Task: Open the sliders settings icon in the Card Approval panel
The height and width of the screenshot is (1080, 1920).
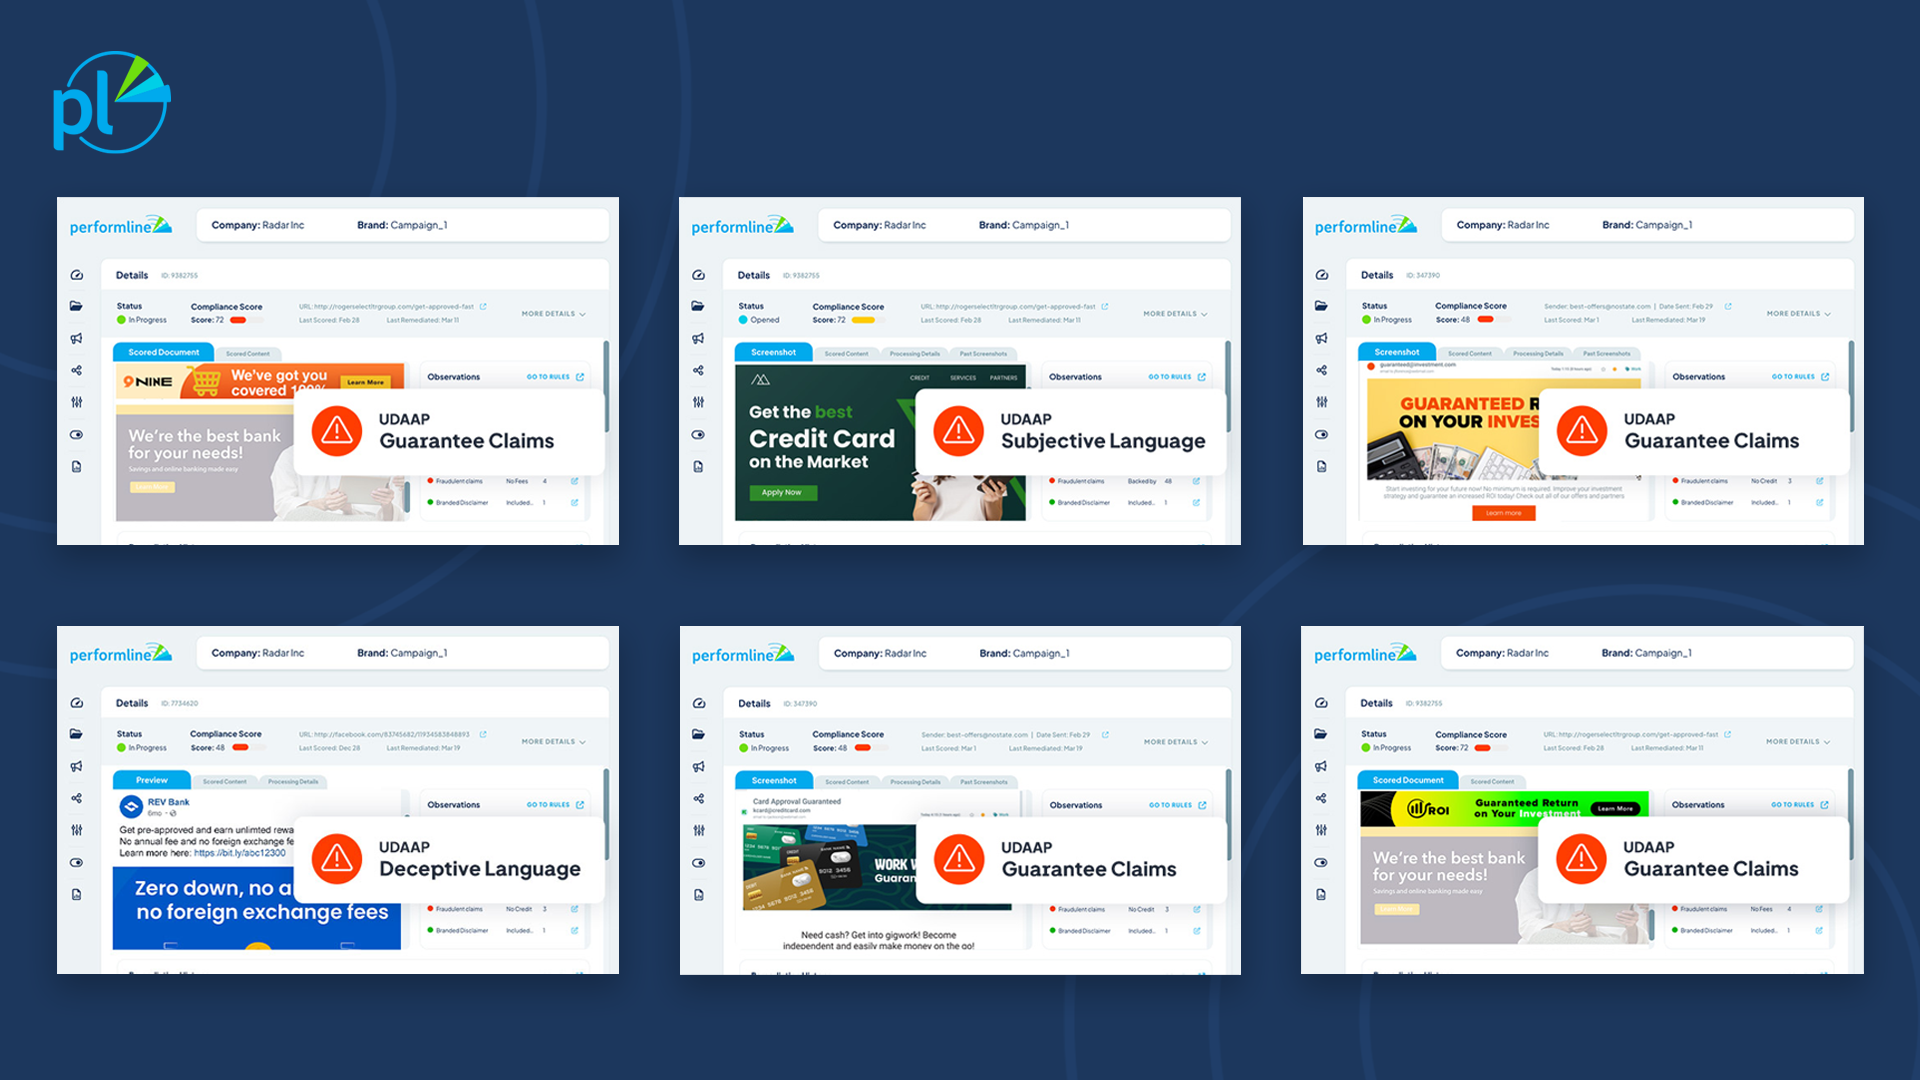Action: [699, 830]
